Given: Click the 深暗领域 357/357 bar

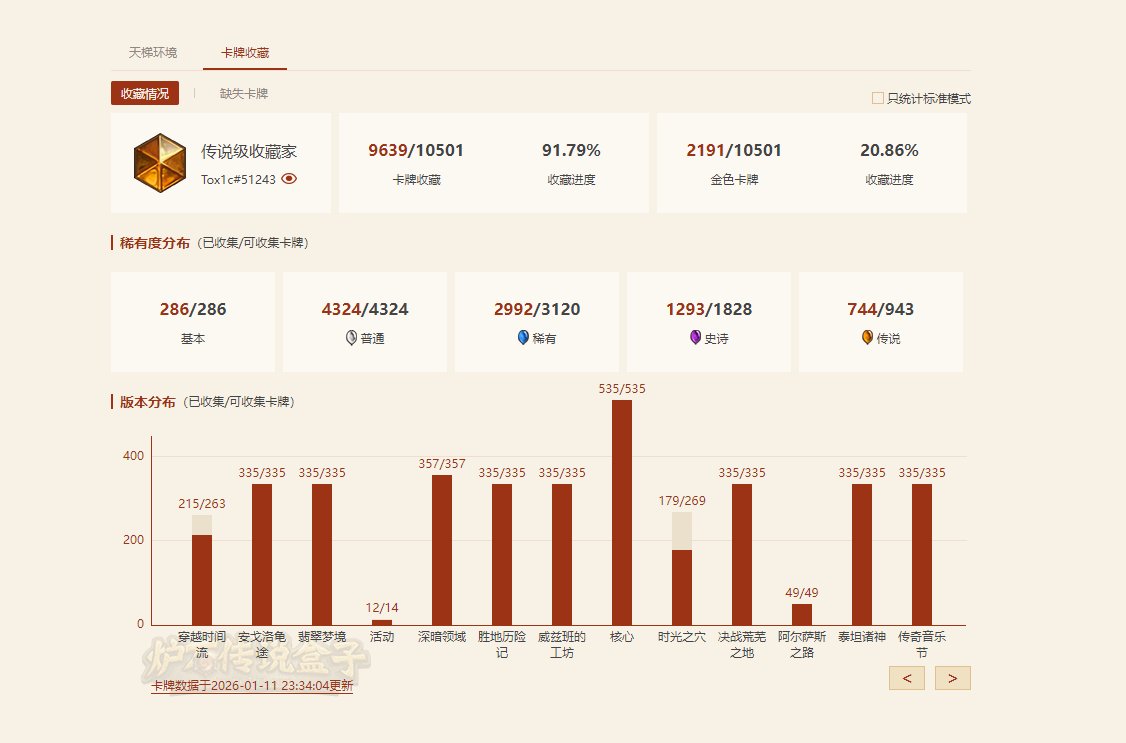Looking at the screenshot, I should [442, 549].
